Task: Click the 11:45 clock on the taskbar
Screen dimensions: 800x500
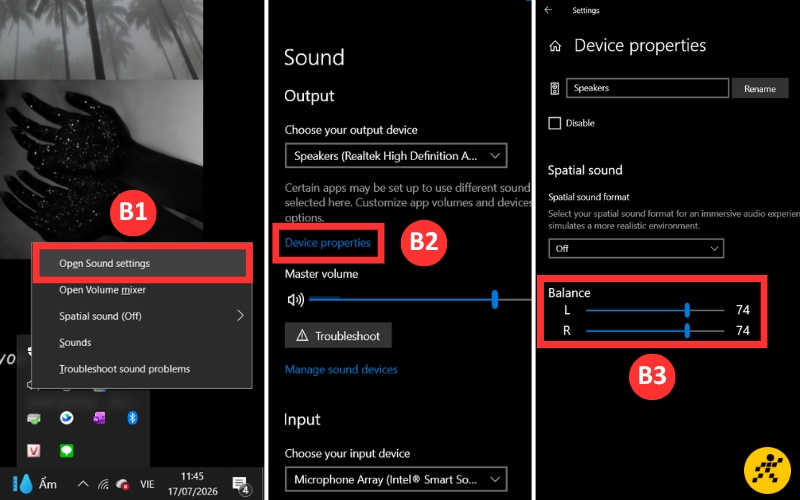Action: point(192,477)
